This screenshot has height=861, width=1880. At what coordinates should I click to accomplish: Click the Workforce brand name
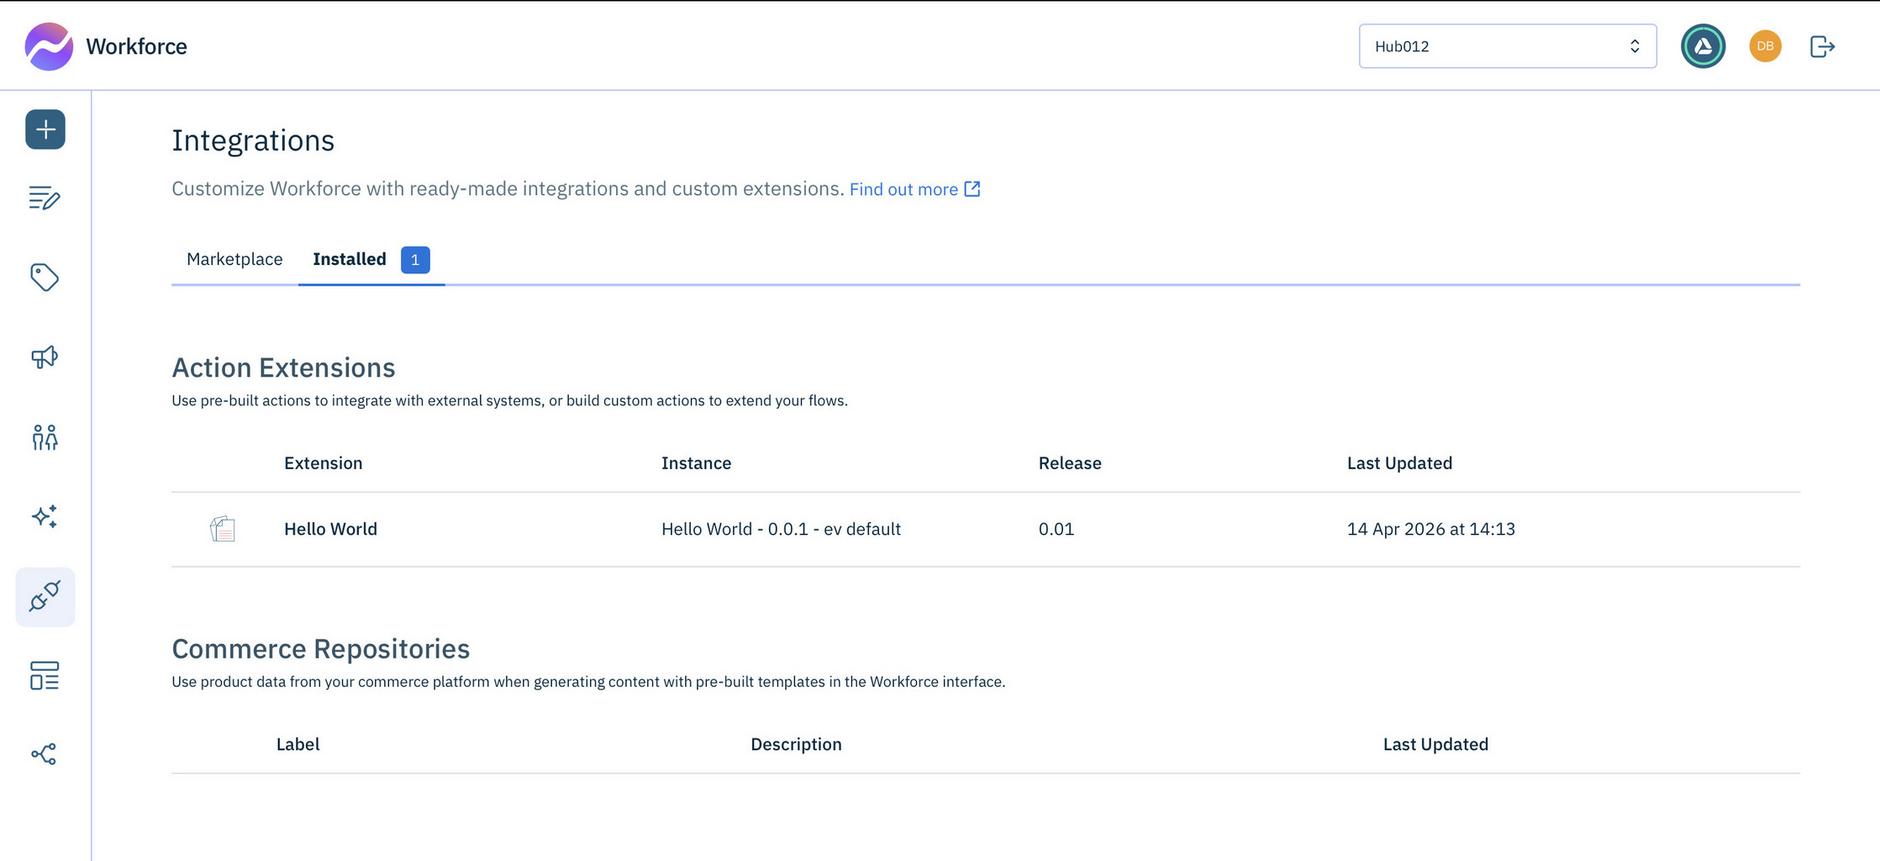137,47
